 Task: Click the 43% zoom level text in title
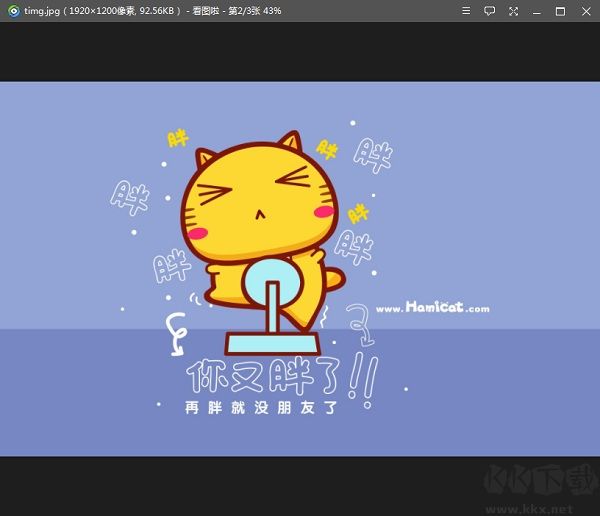pyautogui.click(x=272, y=11)
